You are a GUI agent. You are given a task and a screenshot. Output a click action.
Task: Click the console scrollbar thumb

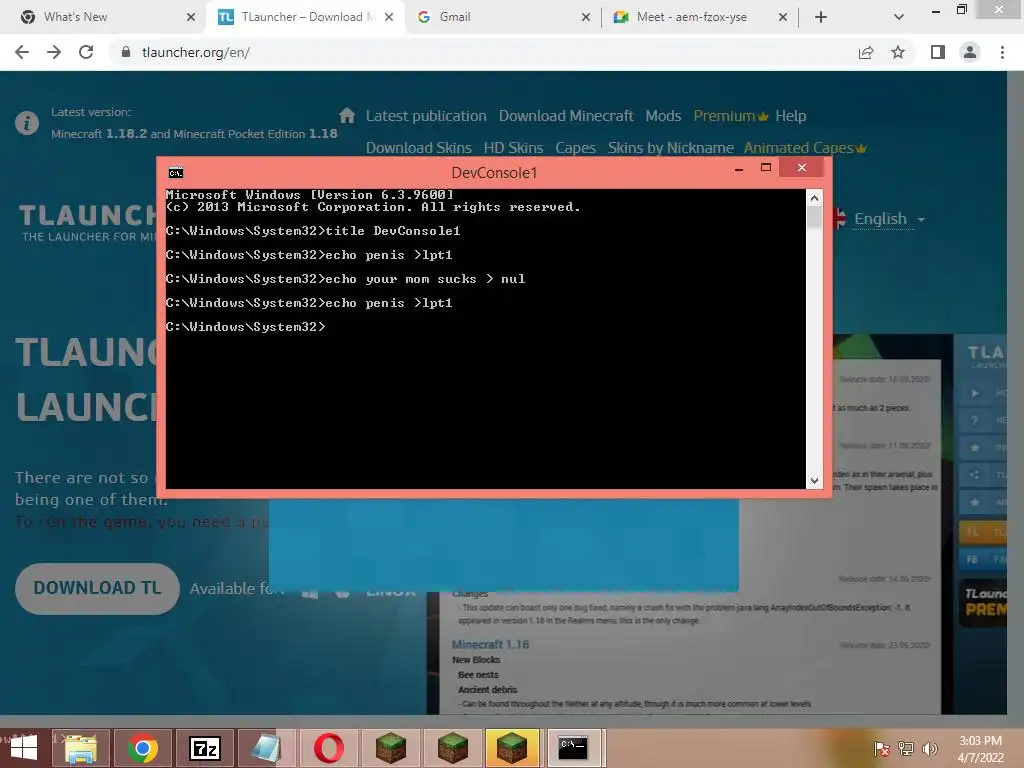click(814, 217)
